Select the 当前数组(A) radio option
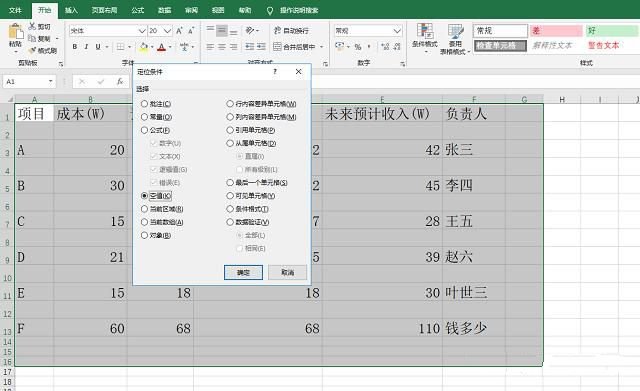The width and height of the screenshot is (640, 391). pyautogui.click(x=144, y=222)
